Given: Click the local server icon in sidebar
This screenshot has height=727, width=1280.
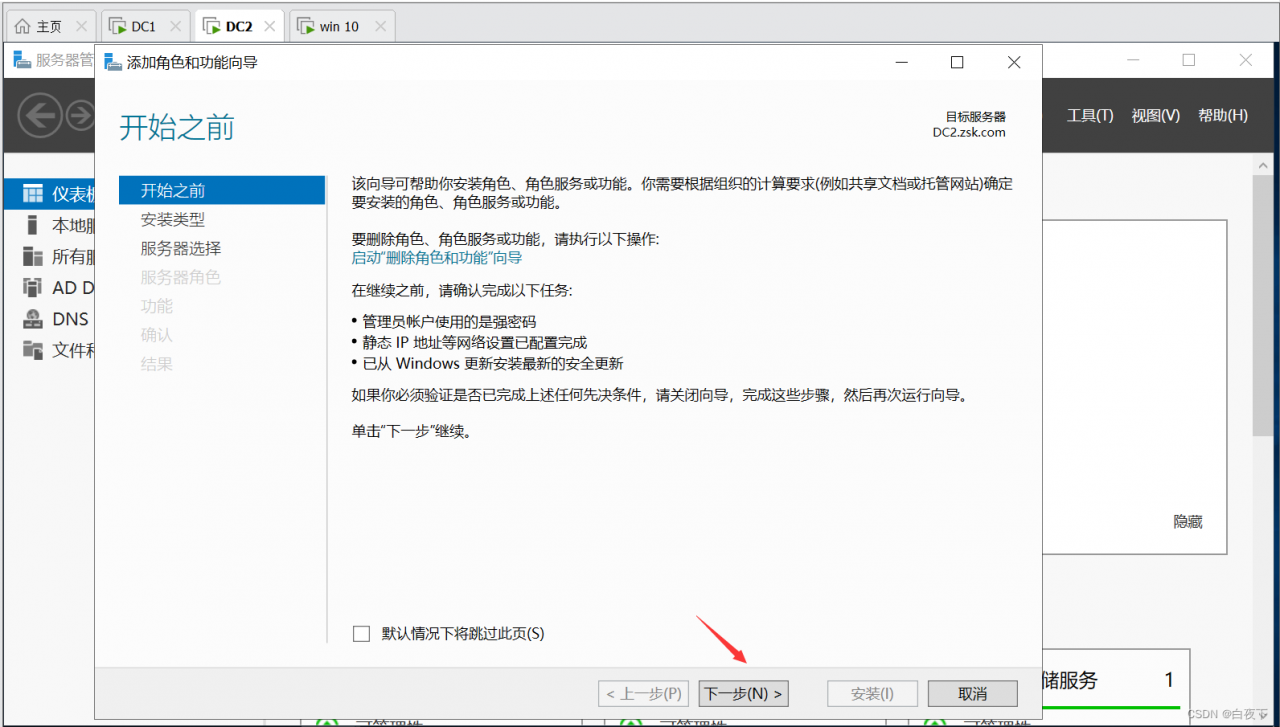Looking at the screenshot, I should click(x=33, y=225).
